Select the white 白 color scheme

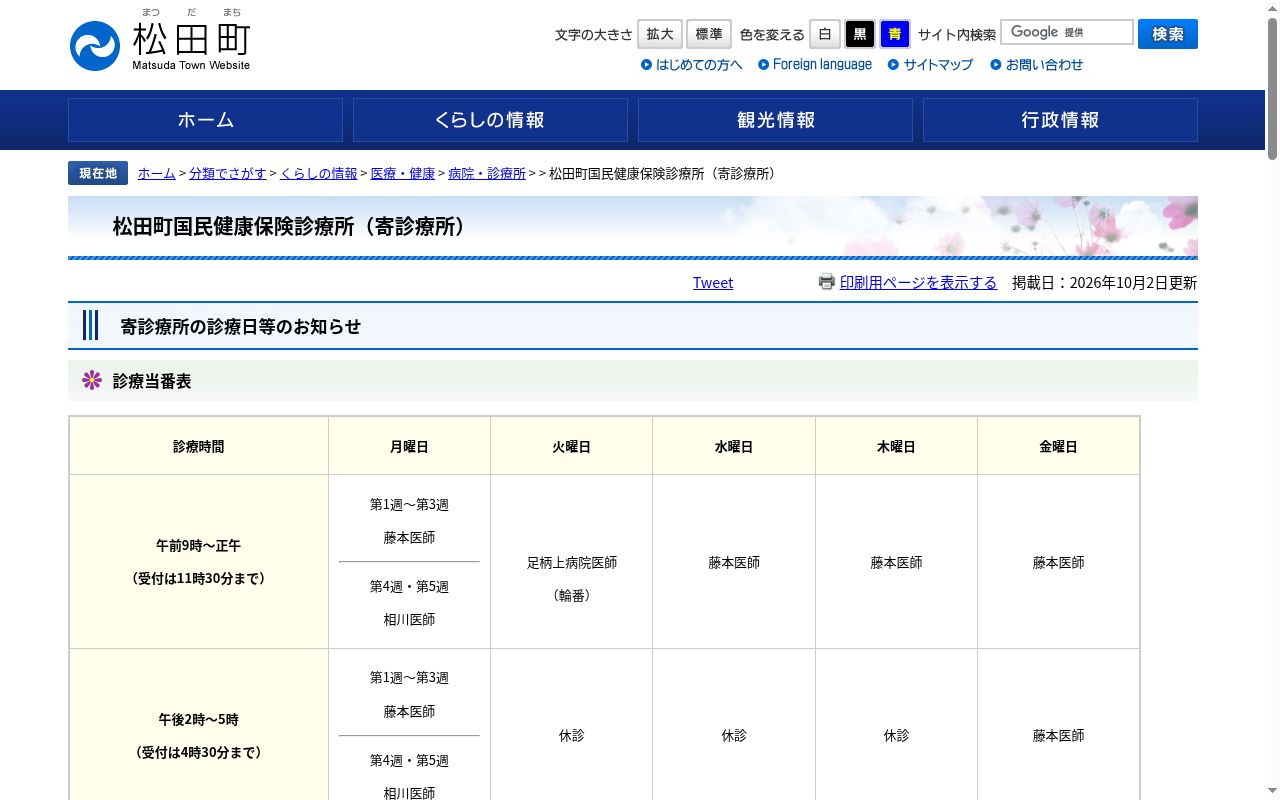(825, 34)
